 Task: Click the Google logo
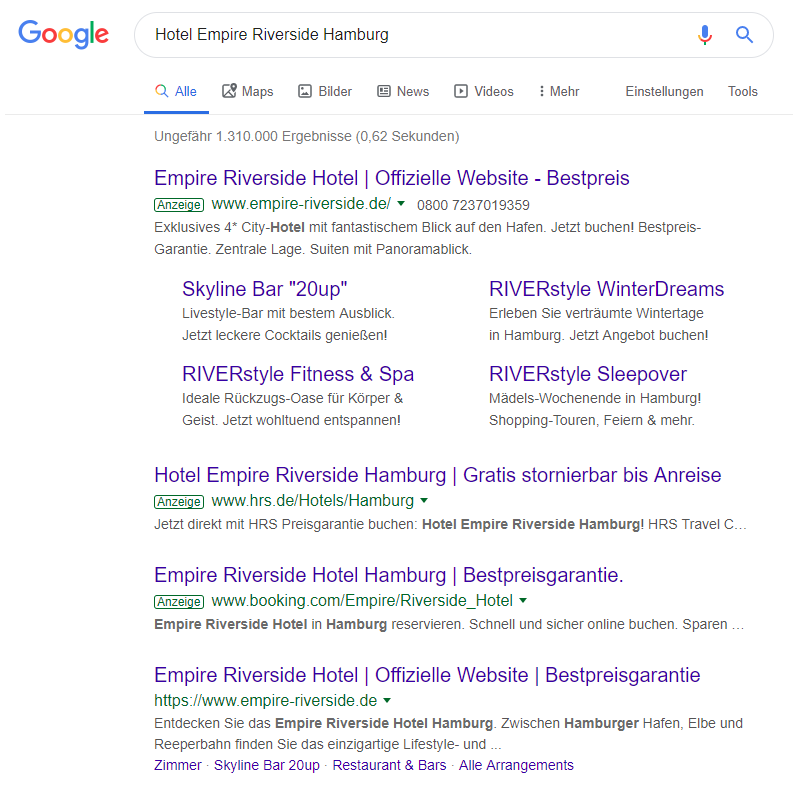(x=63, y=35)
